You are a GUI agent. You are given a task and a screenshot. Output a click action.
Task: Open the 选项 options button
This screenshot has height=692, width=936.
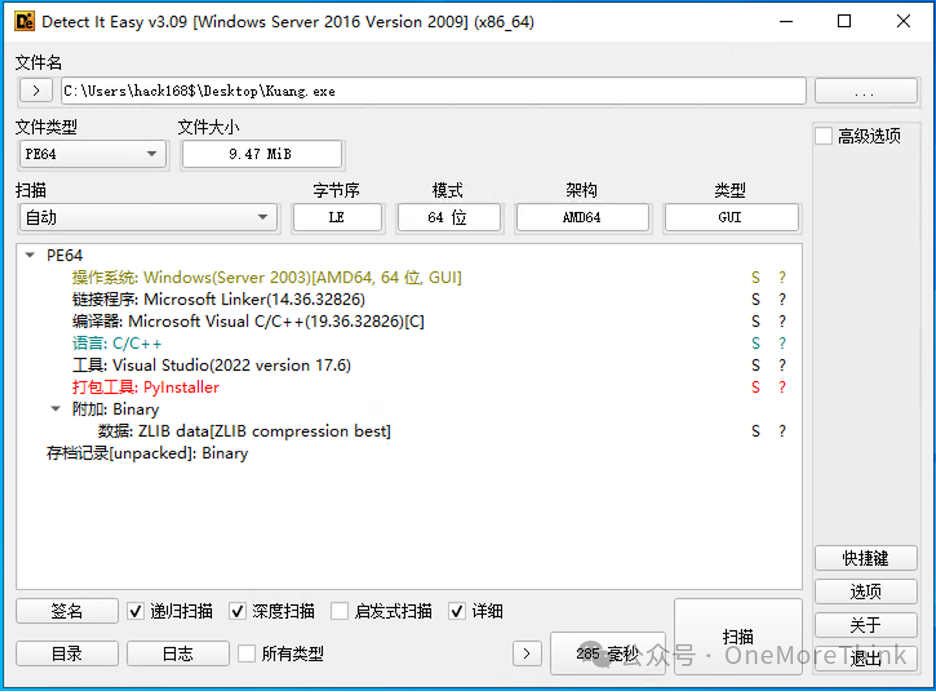click(x=866, y=591)
